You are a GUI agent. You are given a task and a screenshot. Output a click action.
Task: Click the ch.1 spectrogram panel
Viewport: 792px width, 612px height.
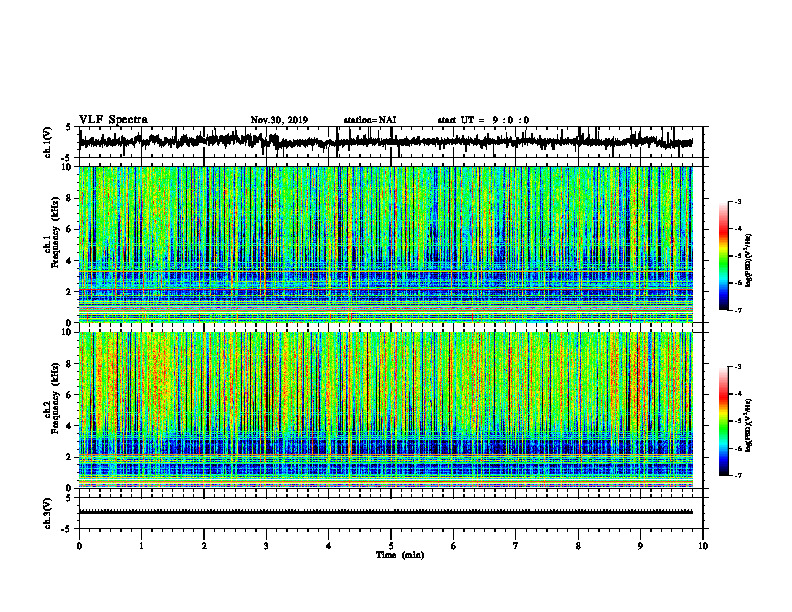tap(385, 244)
